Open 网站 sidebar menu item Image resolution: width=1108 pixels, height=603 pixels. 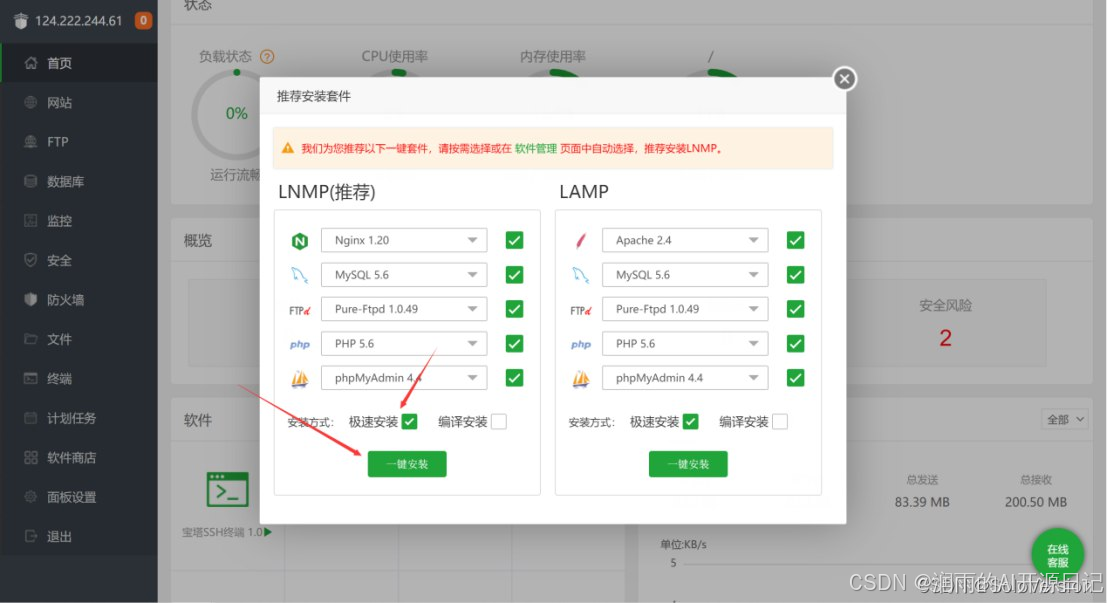coord(79,103)
